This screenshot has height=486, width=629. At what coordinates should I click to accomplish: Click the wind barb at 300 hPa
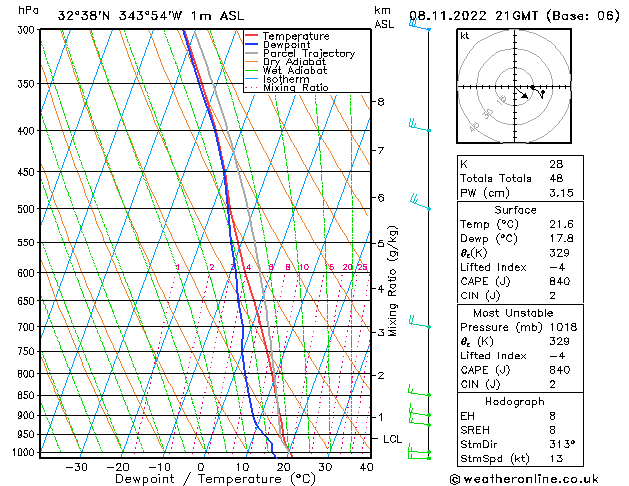pyautogui.click(x=420, y=25)
